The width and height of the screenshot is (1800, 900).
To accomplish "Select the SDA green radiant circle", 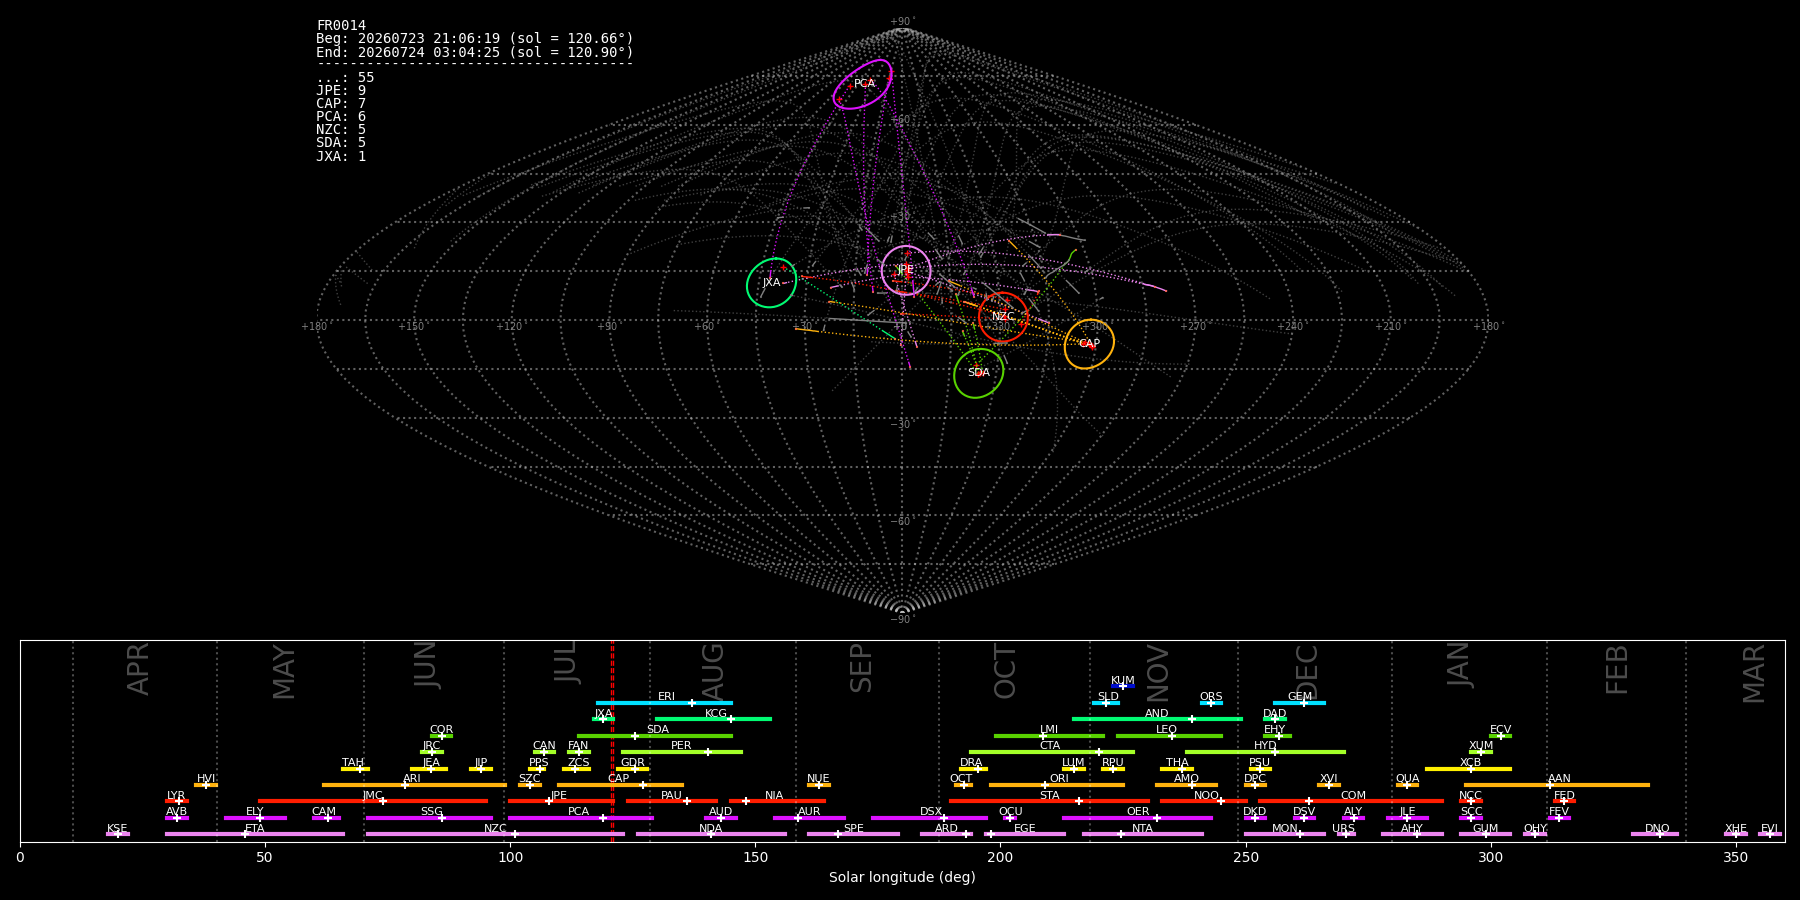I will (x=978, y=373).
